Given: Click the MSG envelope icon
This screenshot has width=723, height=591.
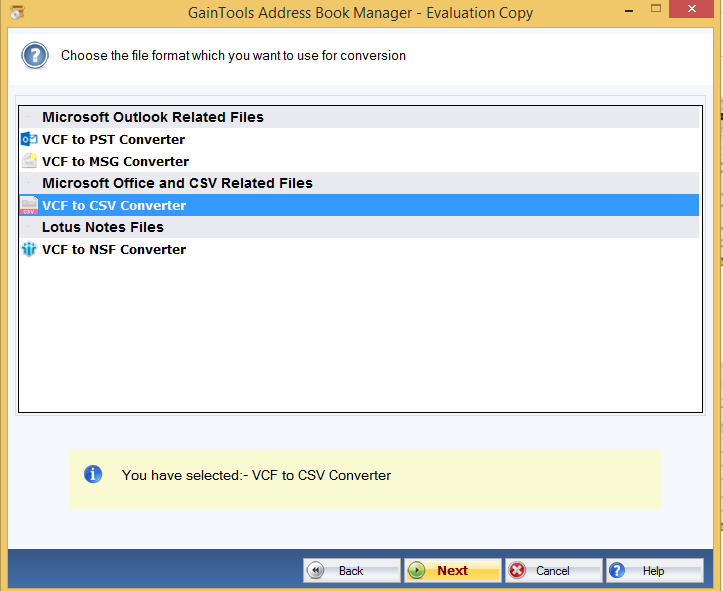Looking at the screenshot, I should click(x=30, y=161).
